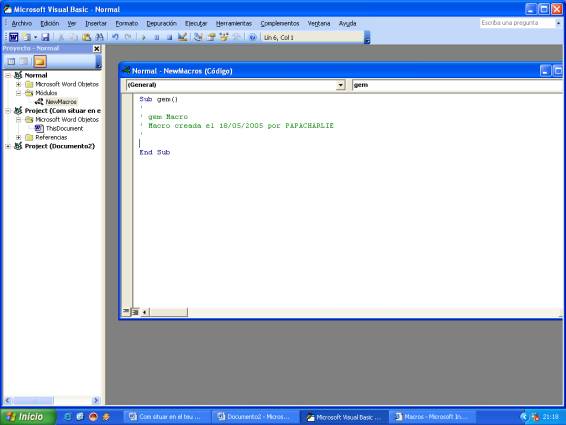Switch to Documento2 taskbar button
The width and height of the screenshot is (566, 425).
256,417
